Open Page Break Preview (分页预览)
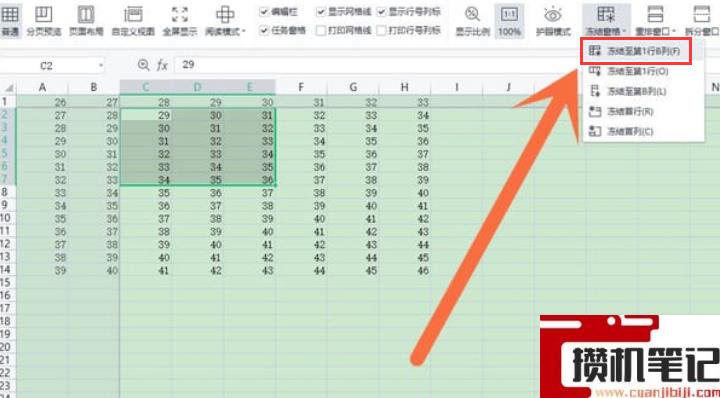 [44, 20]
